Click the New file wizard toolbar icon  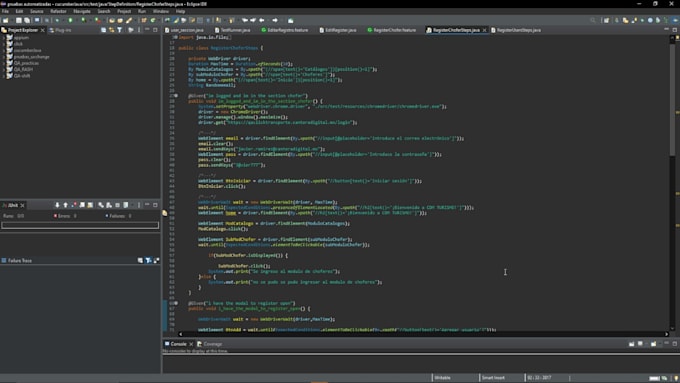[5, 20]
